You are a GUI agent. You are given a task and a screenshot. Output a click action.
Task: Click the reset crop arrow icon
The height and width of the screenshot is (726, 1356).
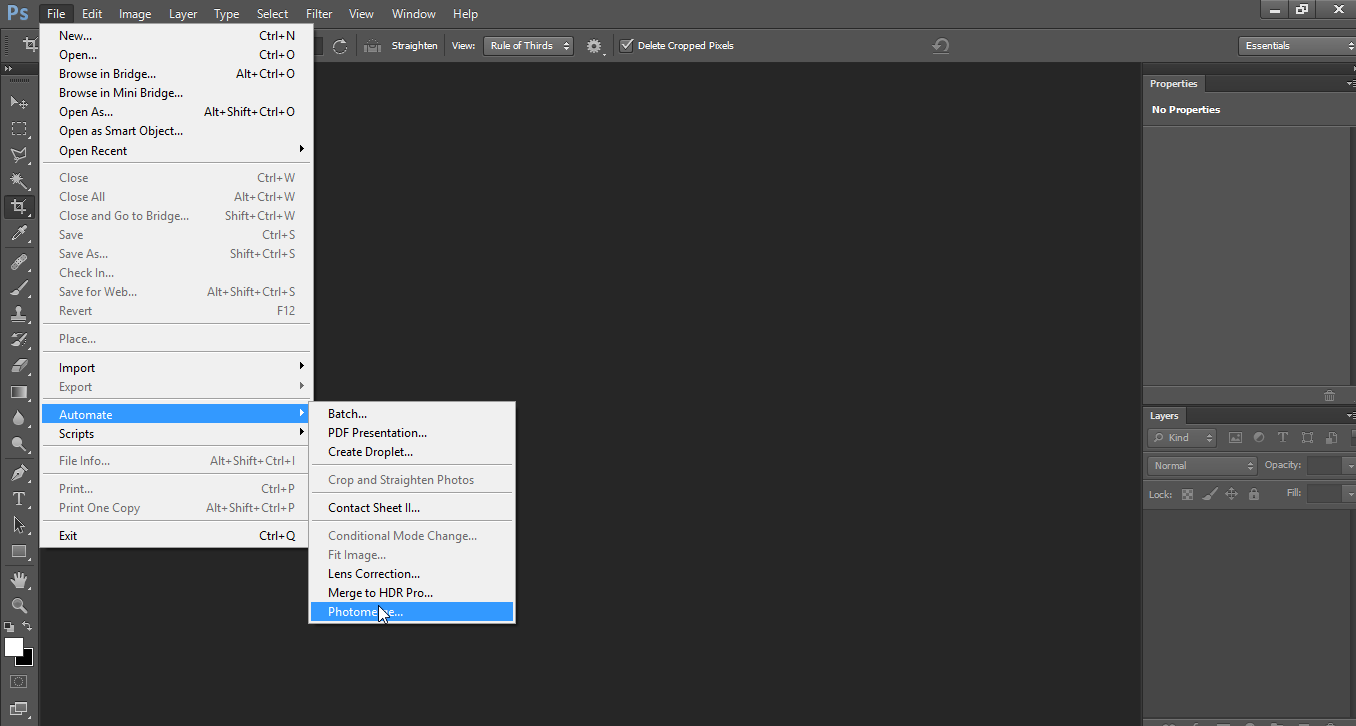(940, 46)
